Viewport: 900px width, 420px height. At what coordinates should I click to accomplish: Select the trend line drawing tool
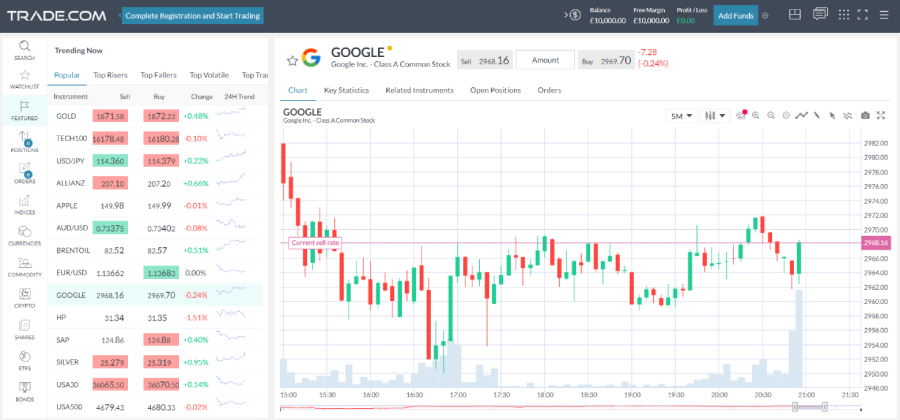pyautogui.click(x=801, y=115)
